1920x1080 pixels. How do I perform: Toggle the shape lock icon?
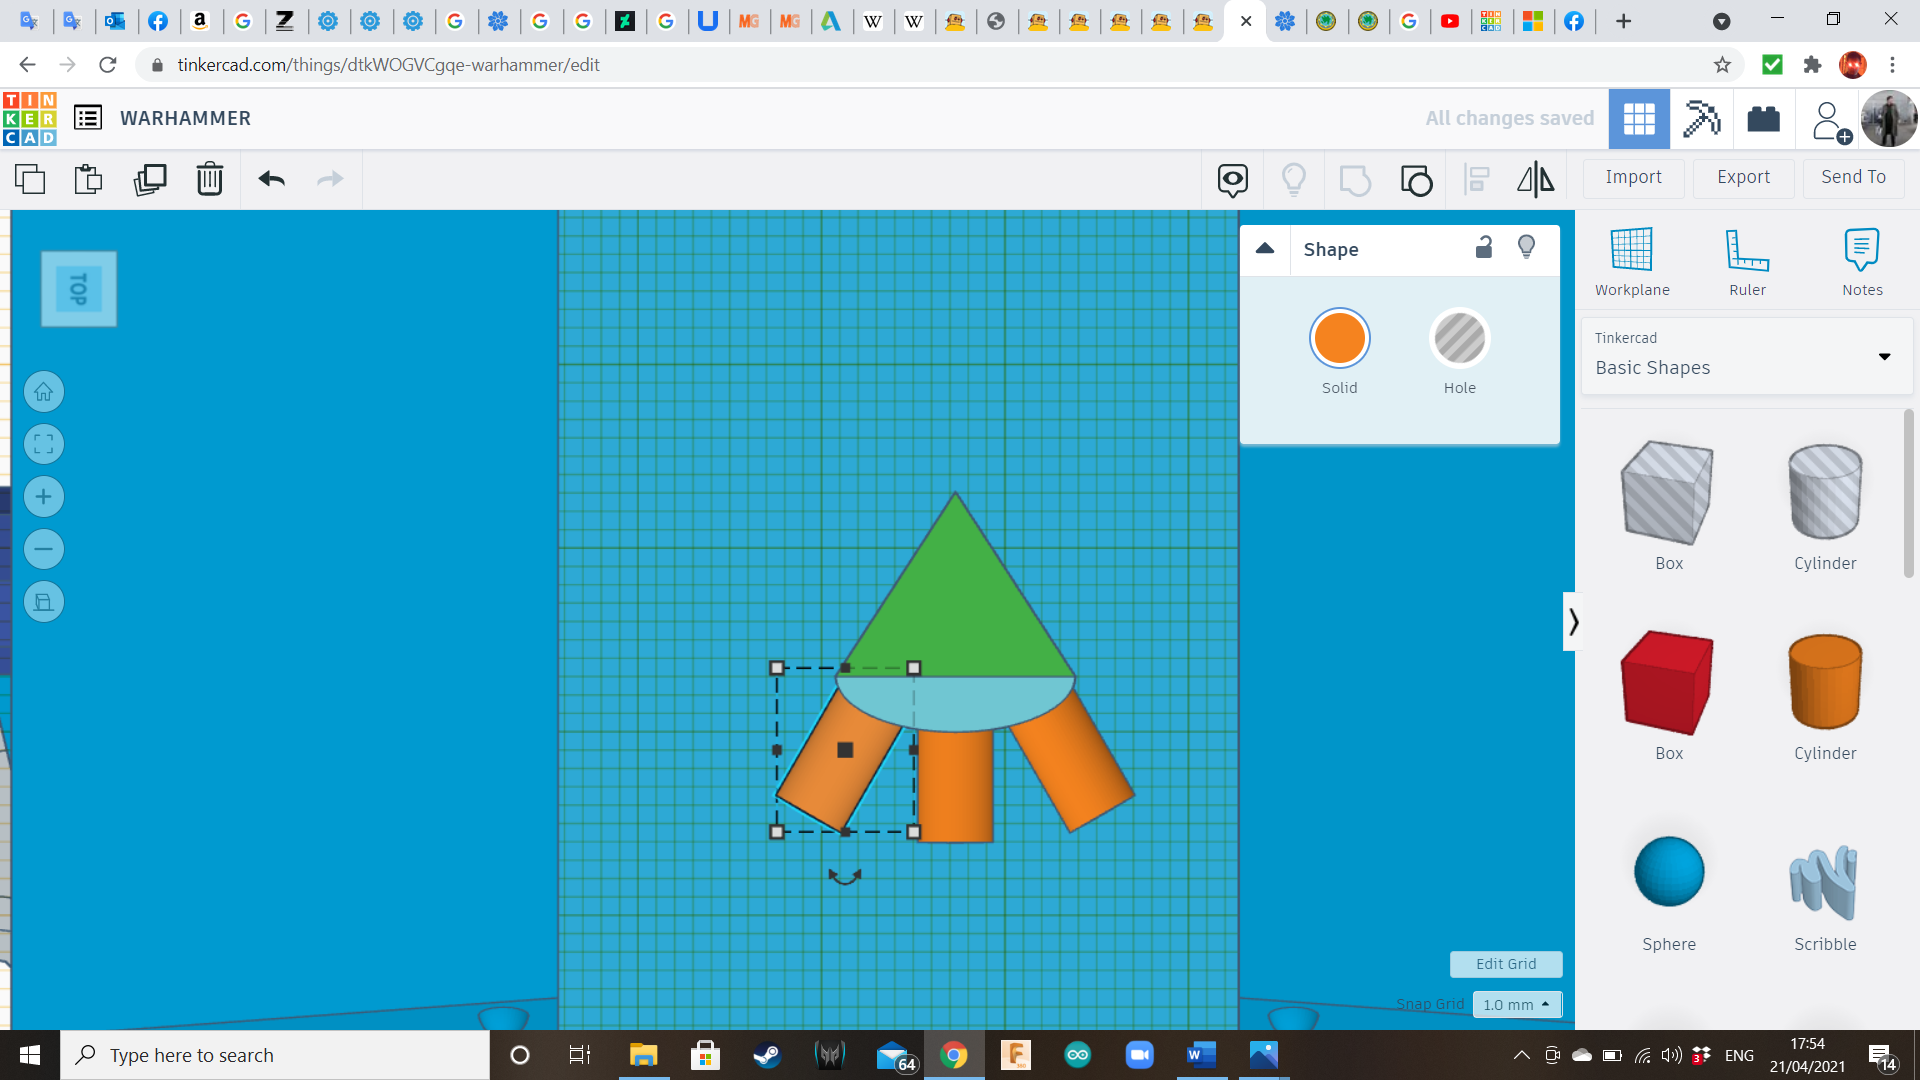pos(1484,248)
